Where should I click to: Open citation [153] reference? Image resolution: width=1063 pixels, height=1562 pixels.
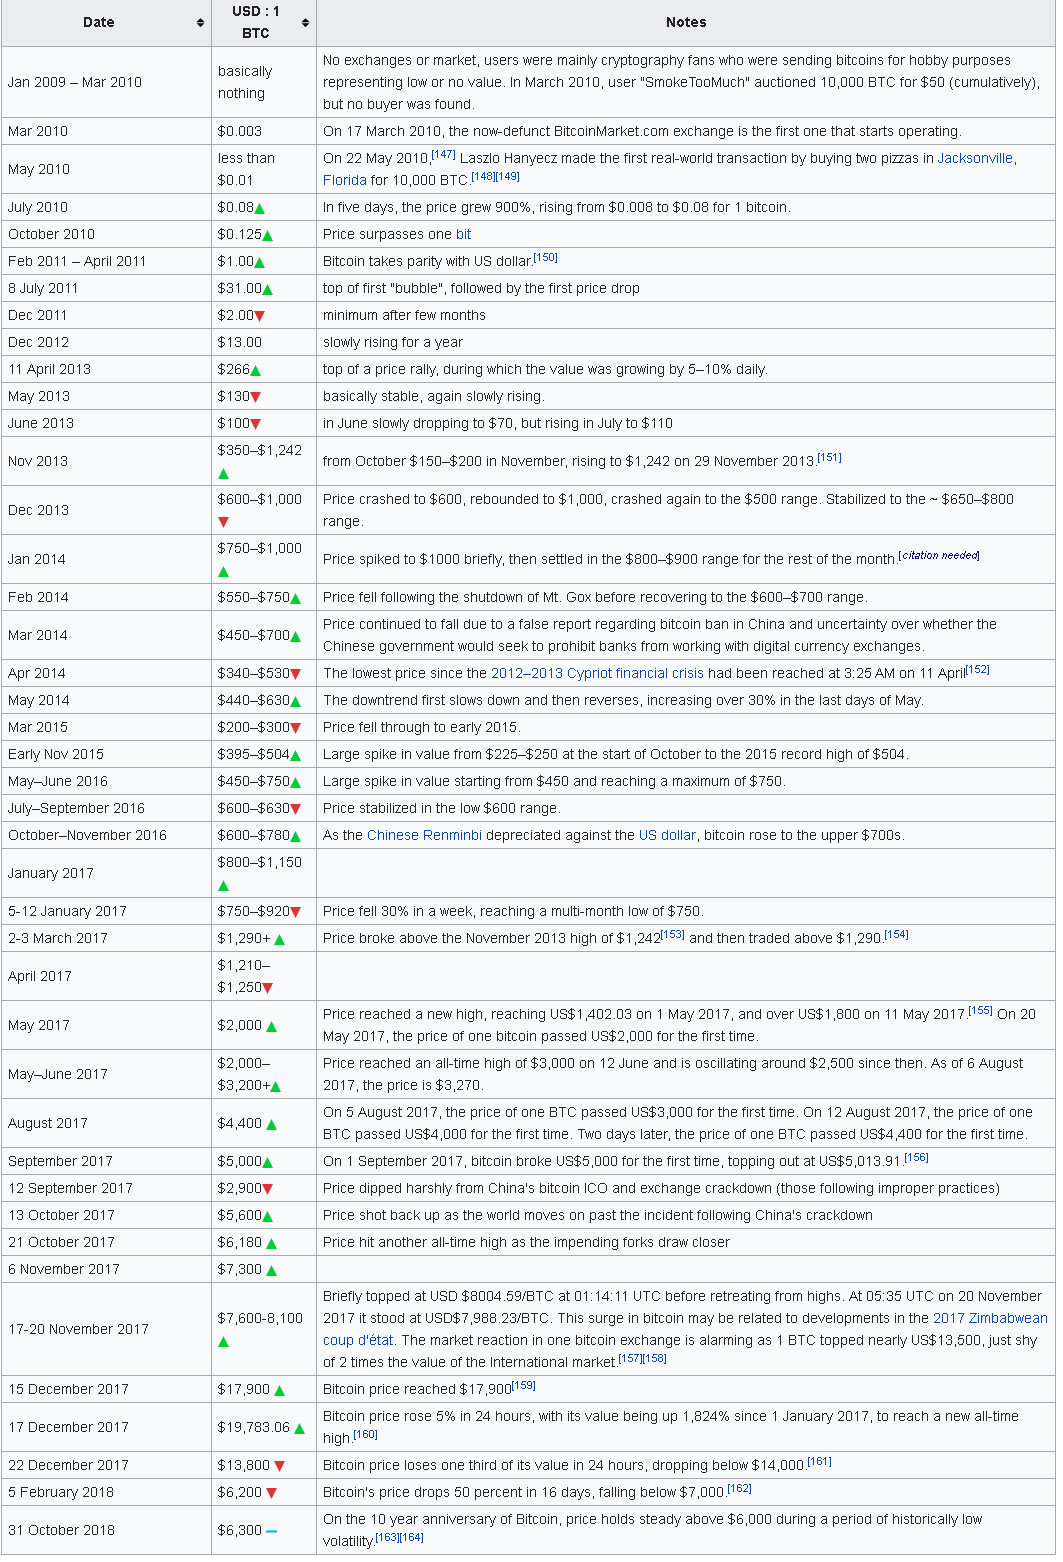pos(673,934)
